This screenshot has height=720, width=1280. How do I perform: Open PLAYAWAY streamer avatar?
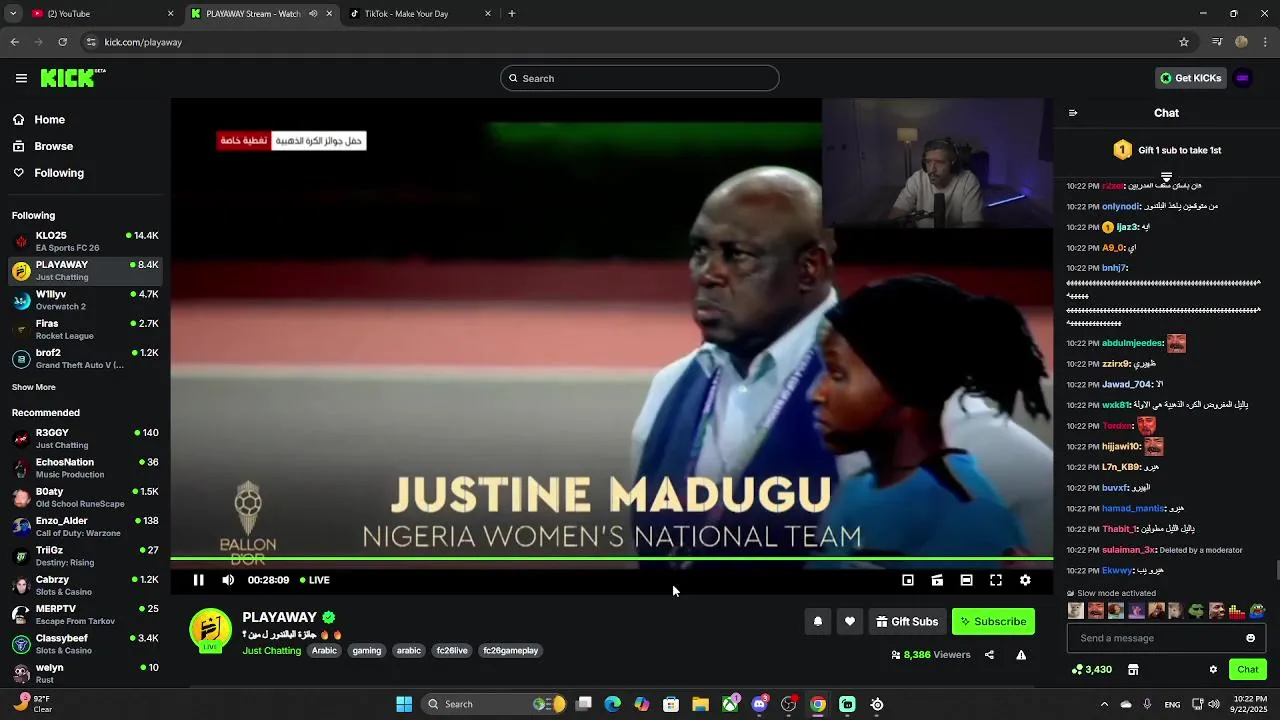(210, 630)
